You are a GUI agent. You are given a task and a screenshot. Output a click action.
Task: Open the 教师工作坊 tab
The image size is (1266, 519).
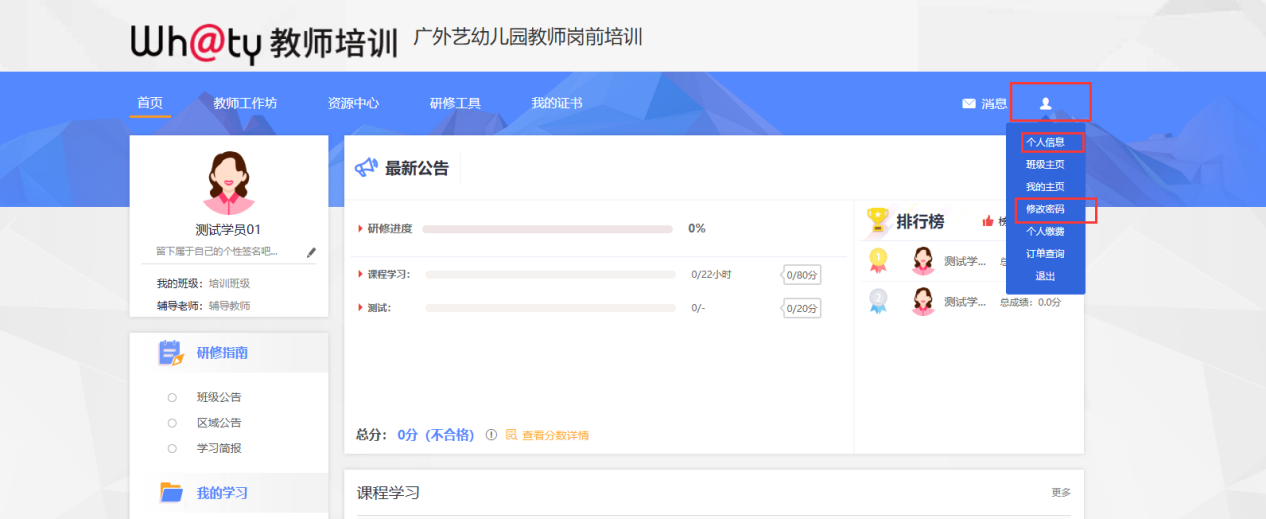(x=245, y=103)
